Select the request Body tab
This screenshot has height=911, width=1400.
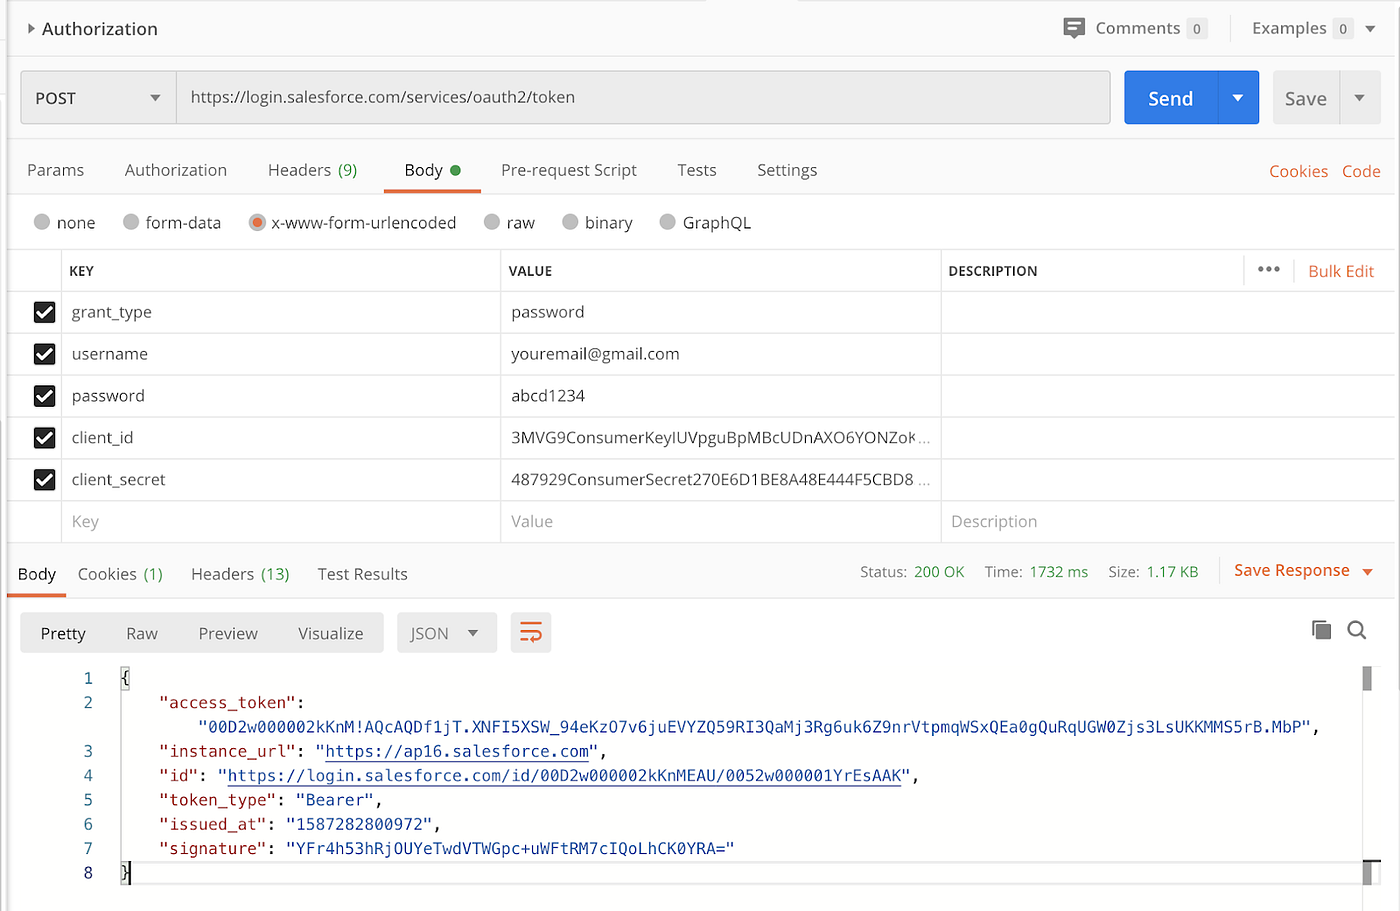click(432, 170)
